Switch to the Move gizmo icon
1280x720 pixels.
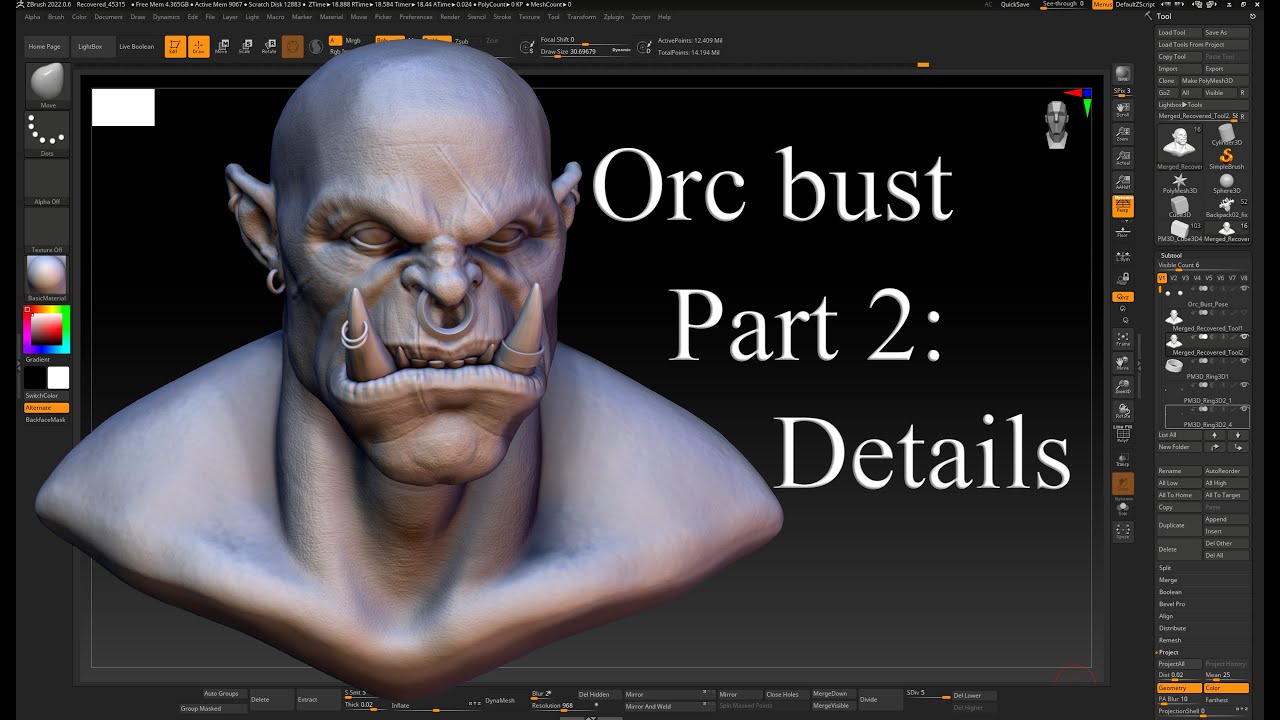(x=222, y=46)
